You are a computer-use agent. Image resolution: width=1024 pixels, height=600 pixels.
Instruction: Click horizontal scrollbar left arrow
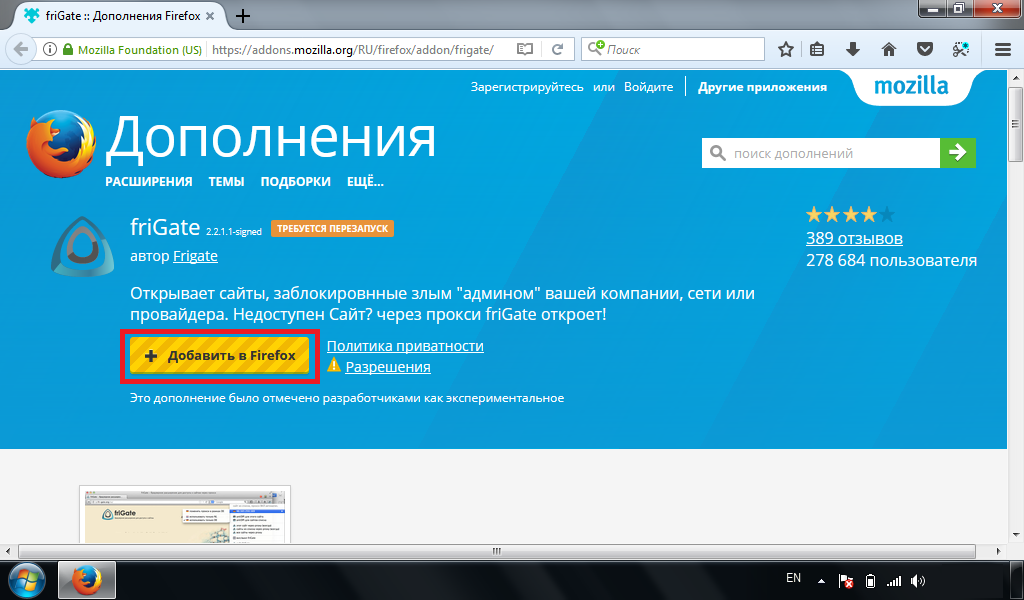(7, 552)
